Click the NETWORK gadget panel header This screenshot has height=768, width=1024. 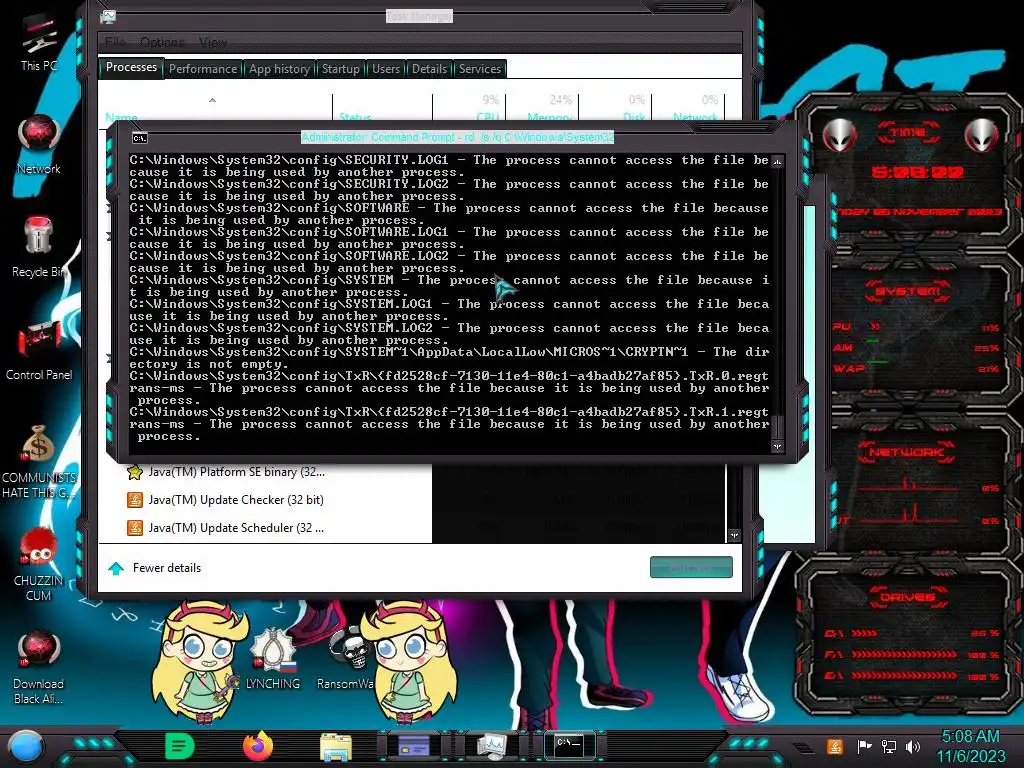907,452
